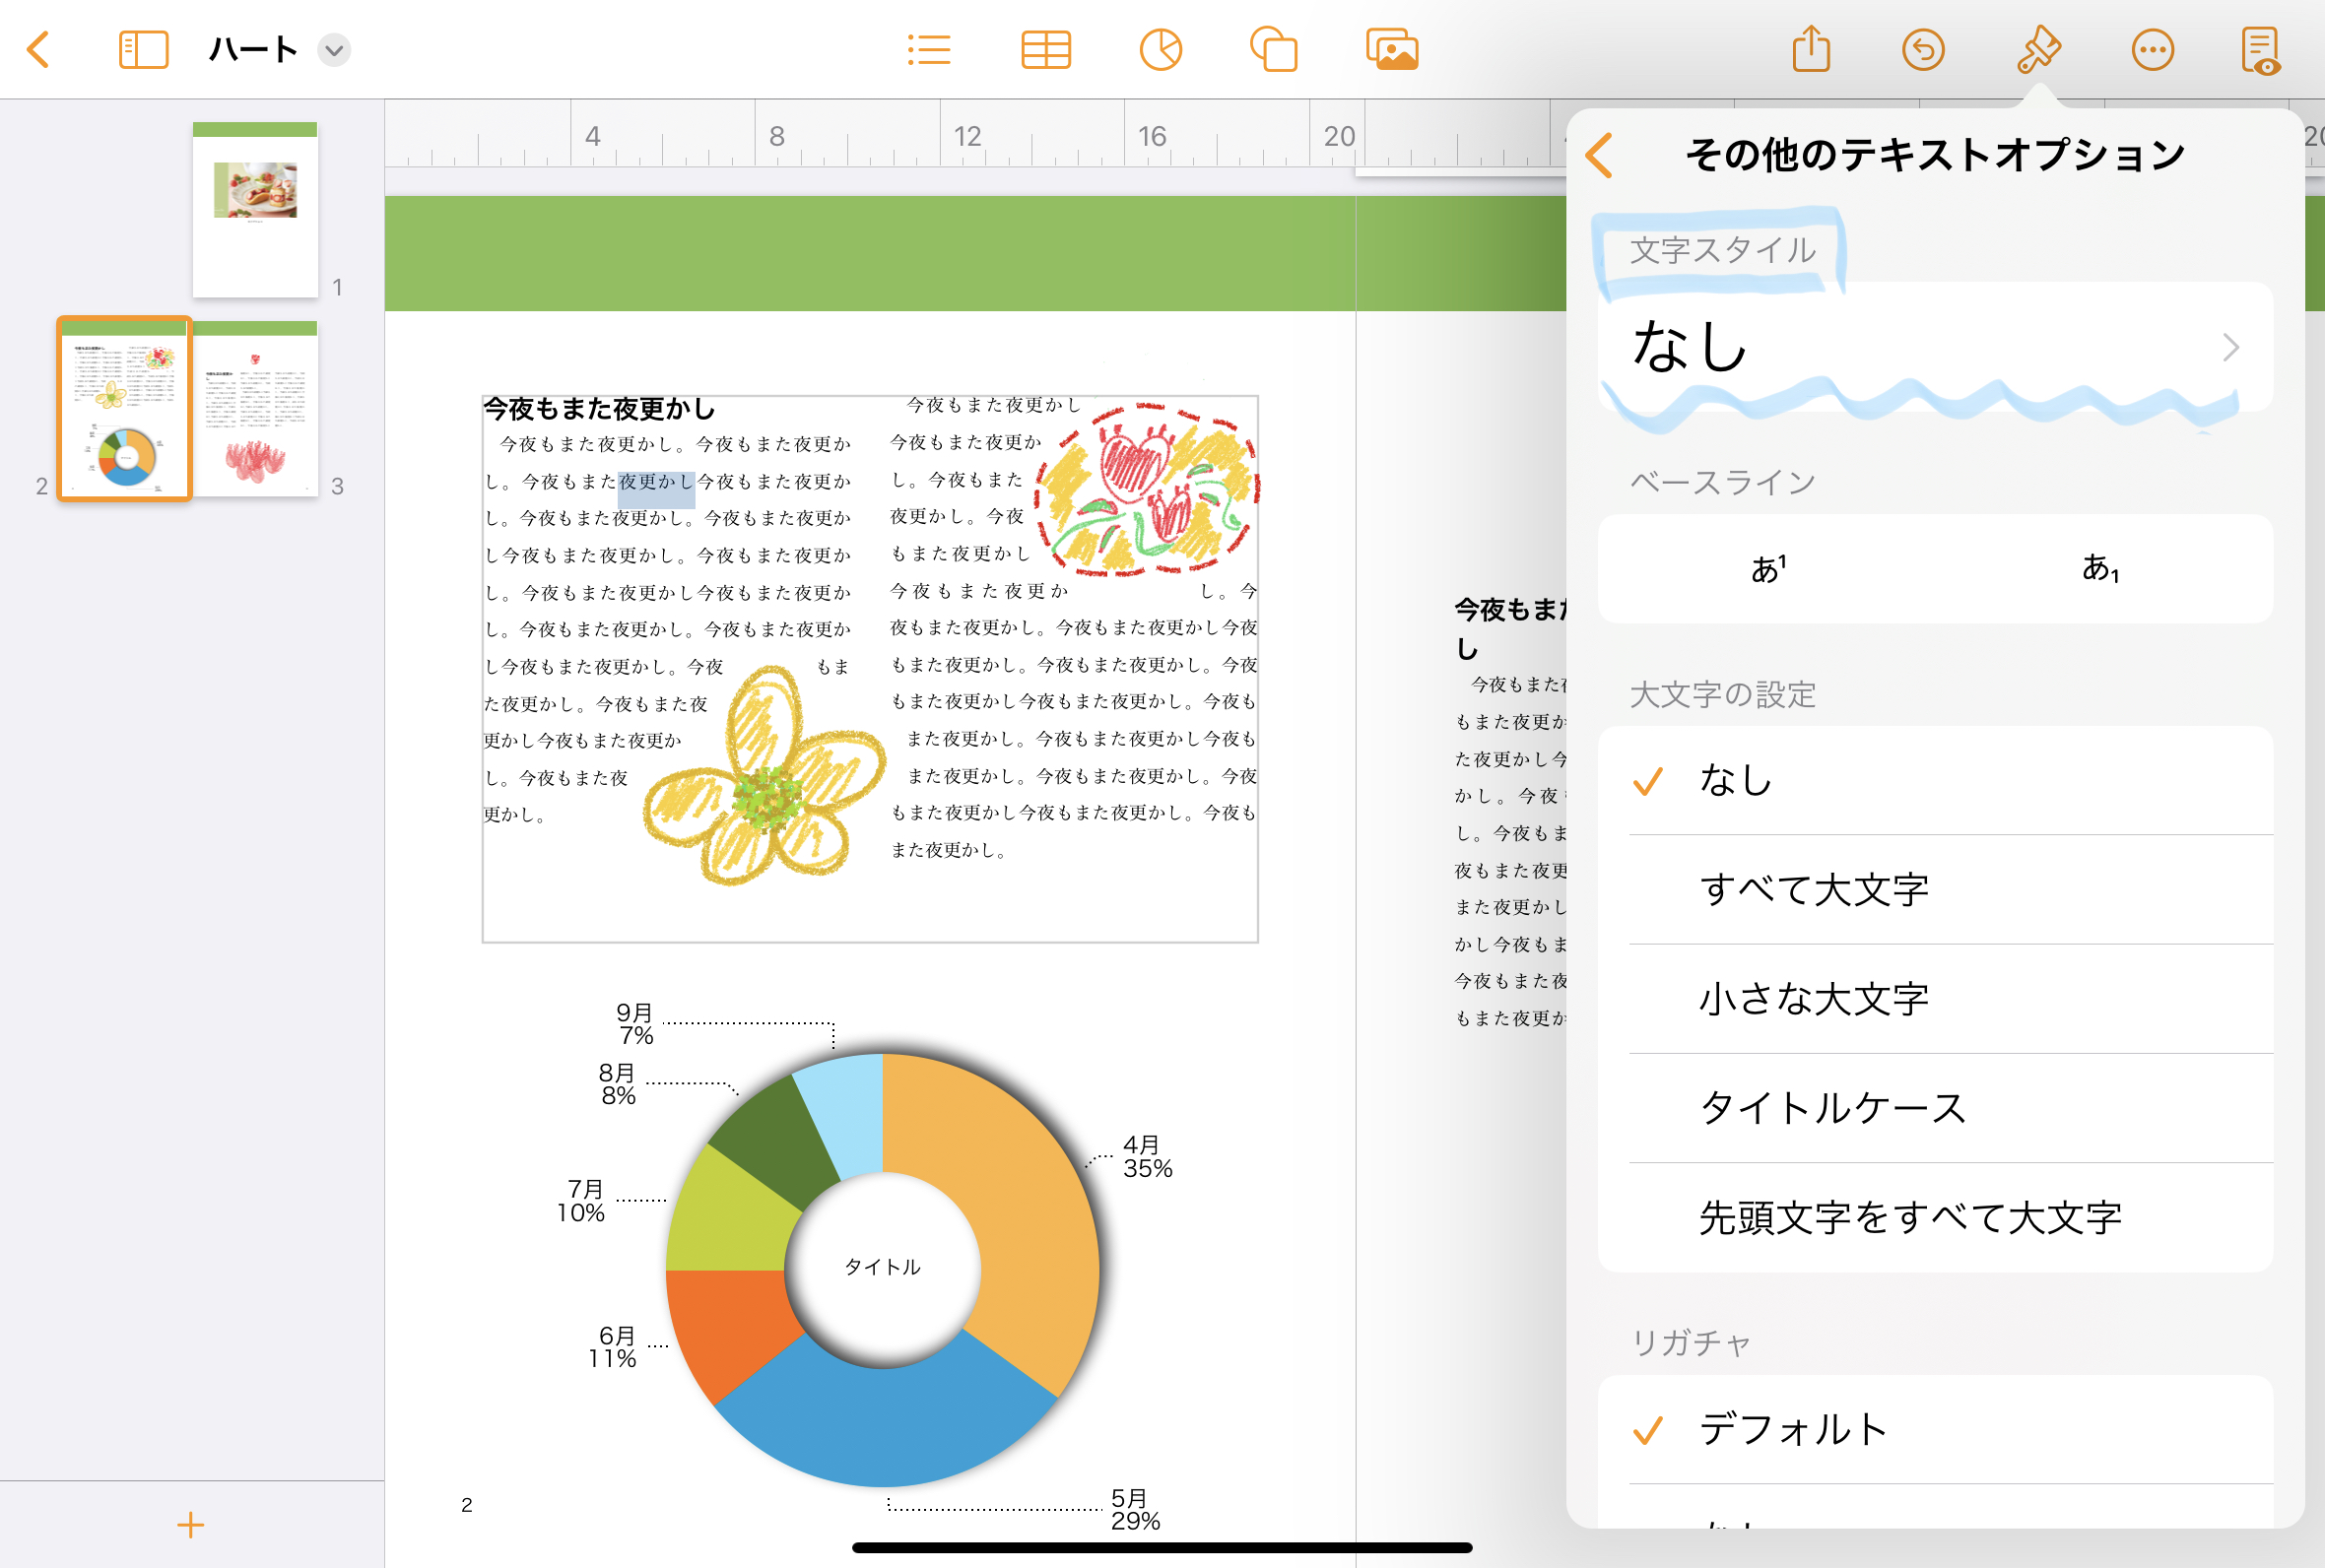Tap the share export icon

1810,49
